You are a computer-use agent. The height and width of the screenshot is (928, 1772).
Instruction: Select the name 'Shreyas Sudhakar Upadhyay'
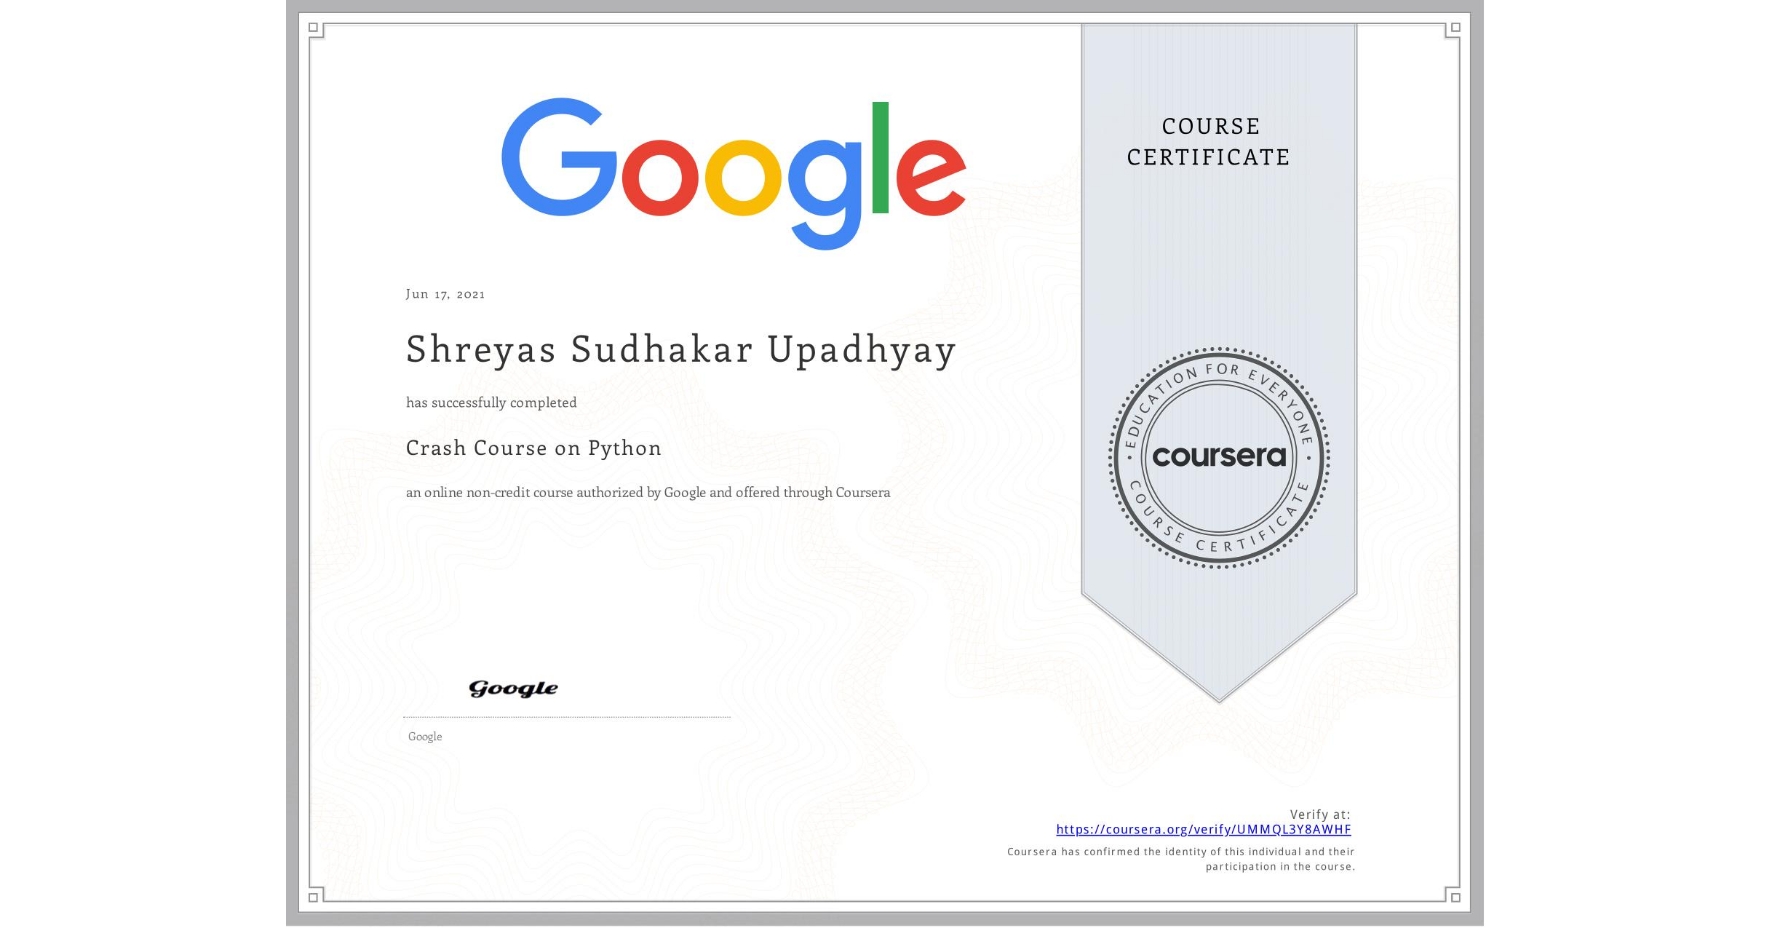(681, 350)
